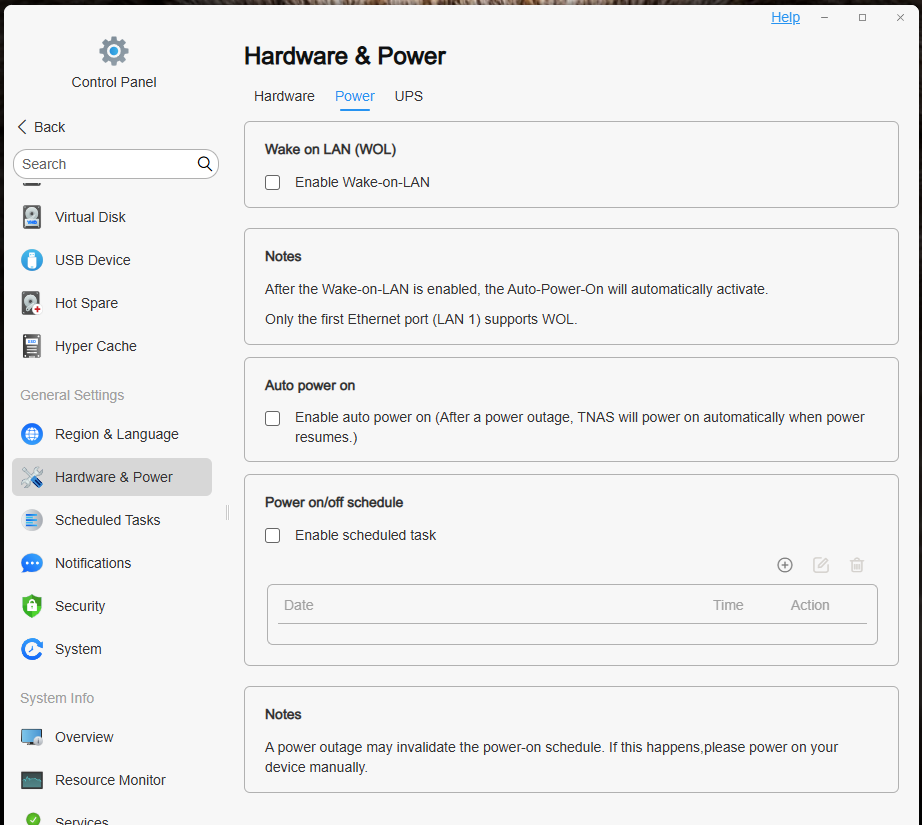Screen dimensions: 922x825
Task: Open the Overview monitor icon
Action: [x=32, y=737]
